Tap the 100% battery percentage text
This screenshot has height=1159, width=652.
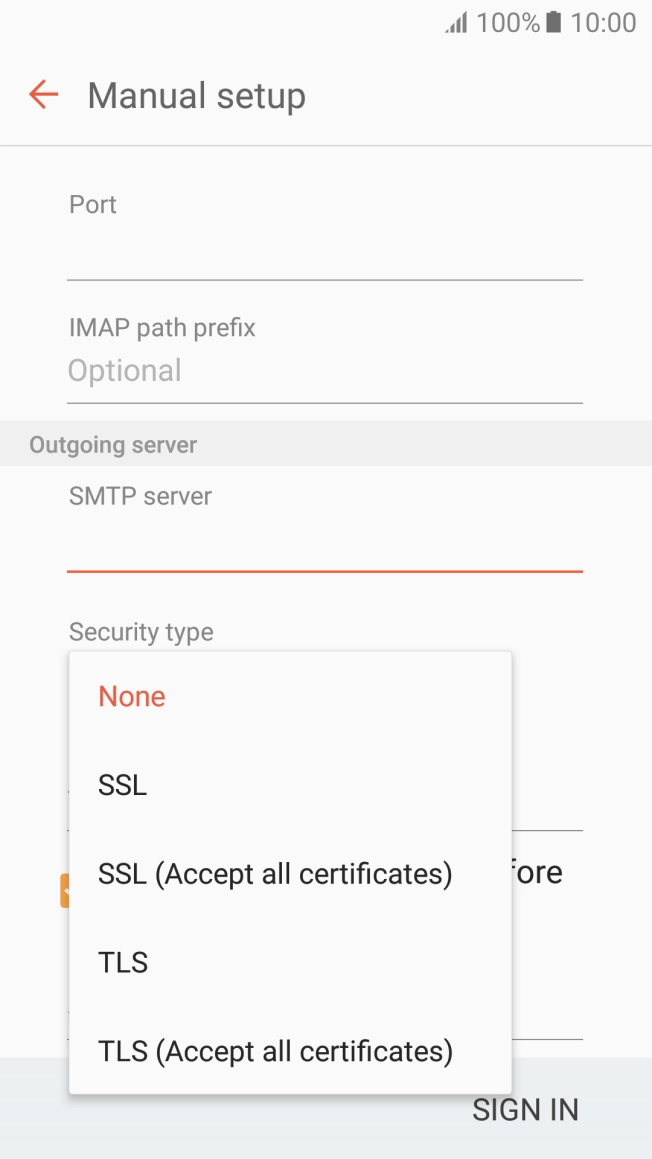pyautogui.click(x=508, y=23)
